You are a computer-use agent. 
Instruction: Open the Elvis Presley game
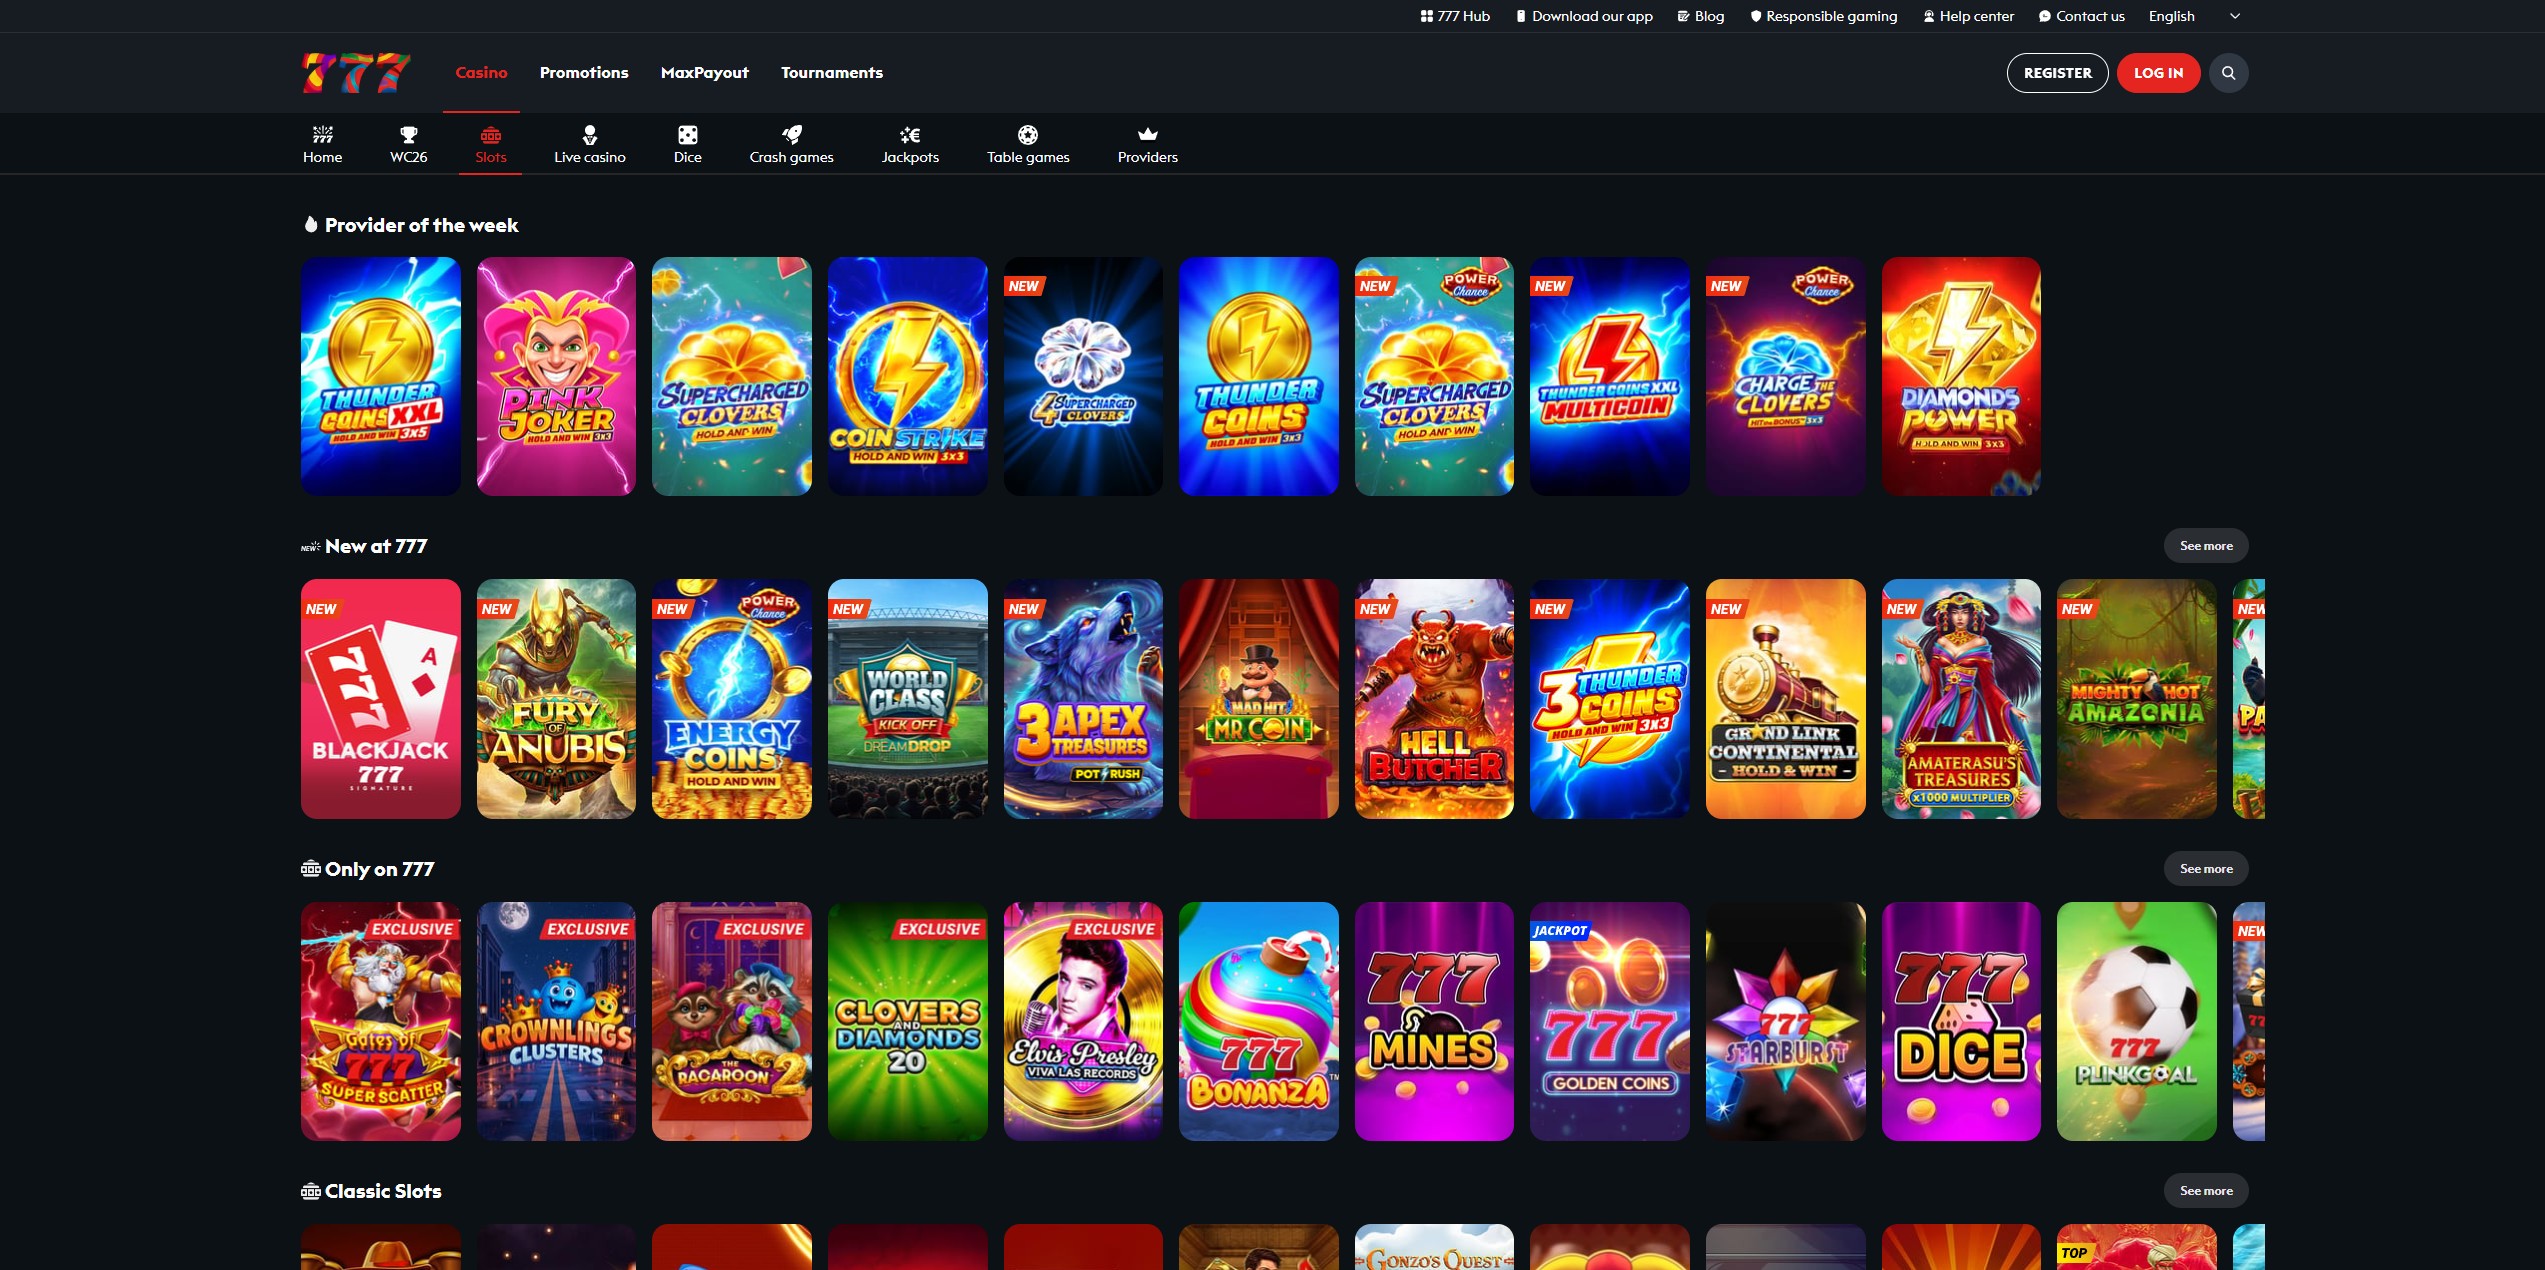coord(1083,1021)
